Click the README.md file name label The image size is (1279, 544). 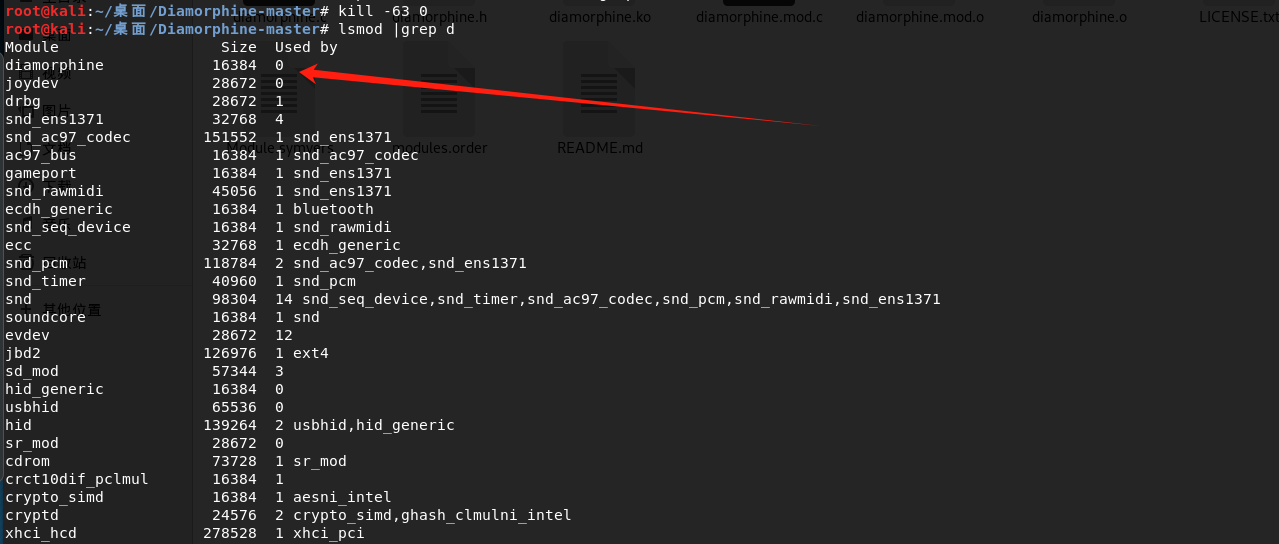pyautogui.click(x=600, y=148)
